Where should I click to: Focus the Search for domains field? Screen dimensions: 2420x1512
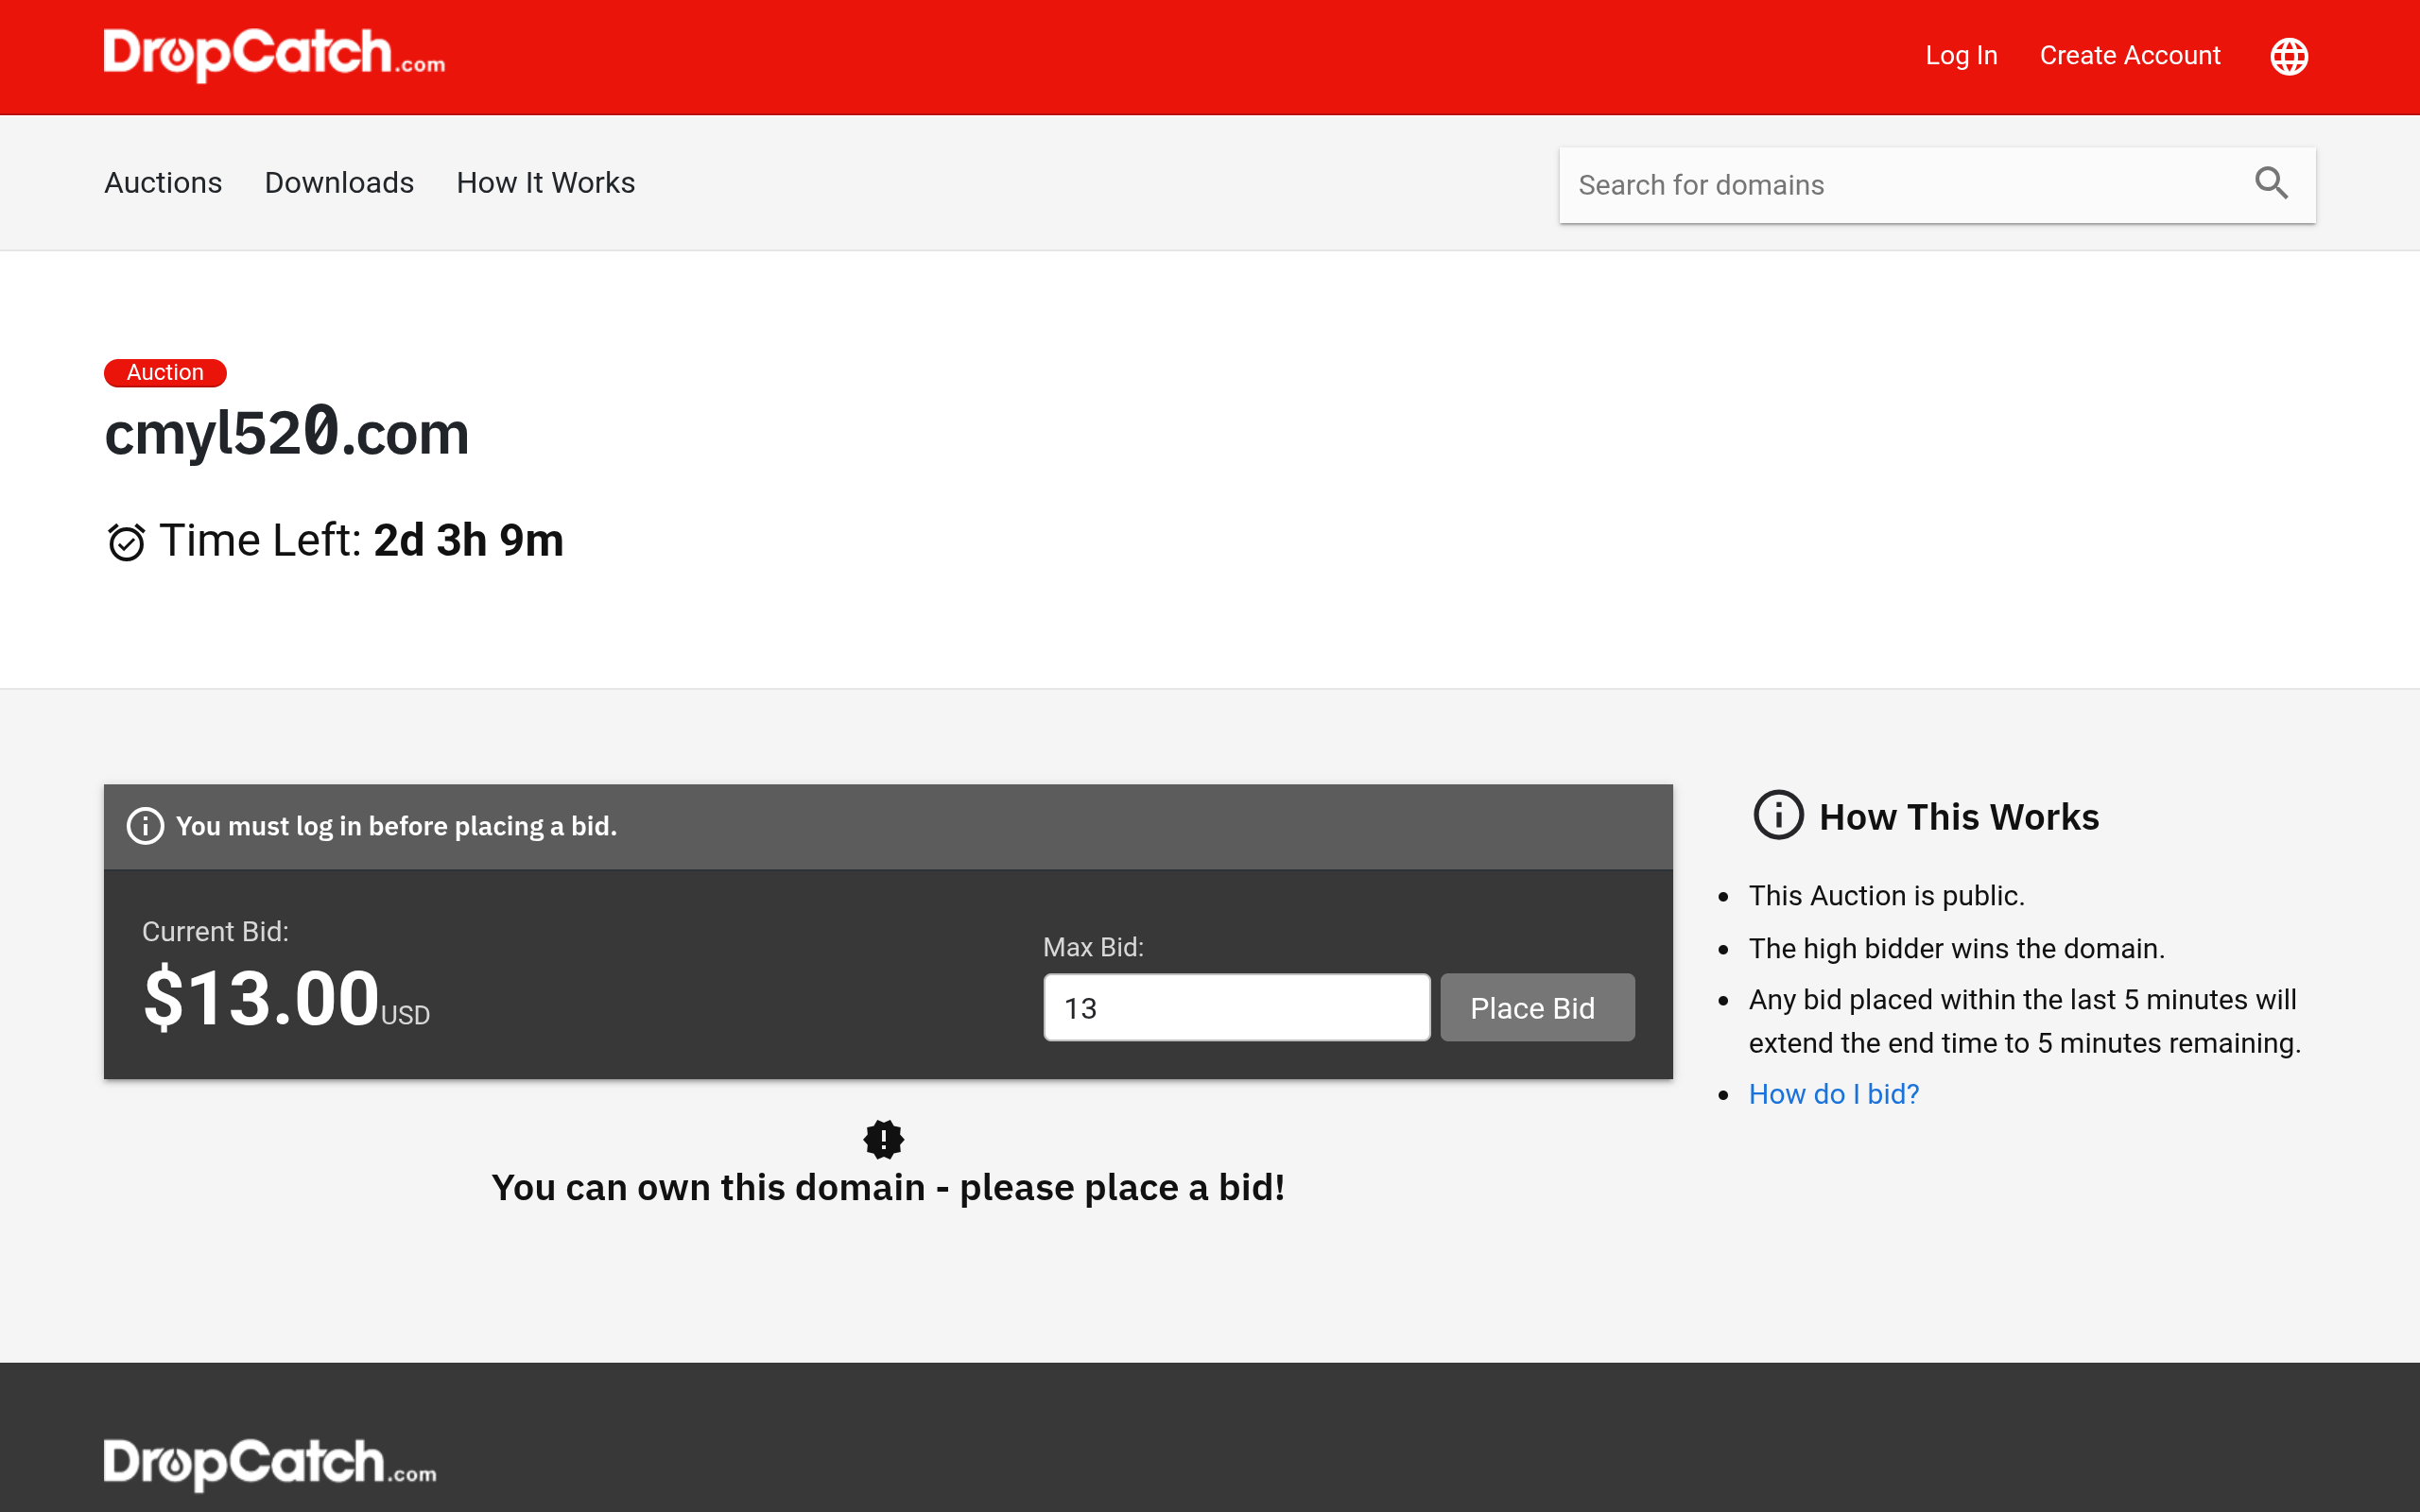[1936, 185]
